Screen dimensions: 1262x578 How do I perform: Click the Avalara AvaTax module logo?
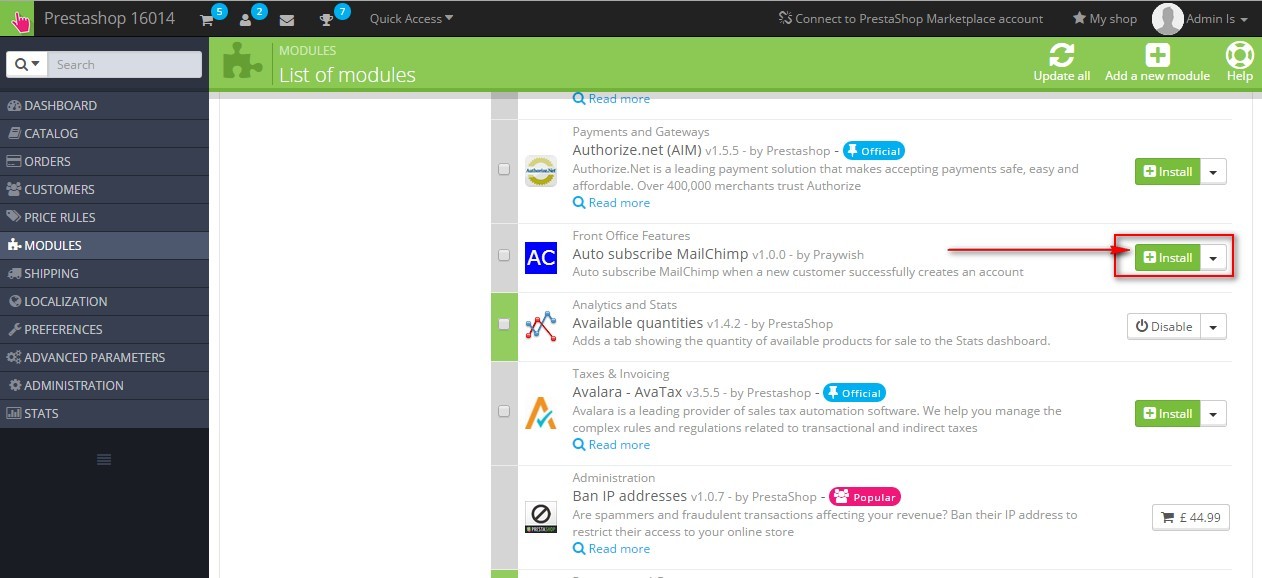[x=541, y=413]
